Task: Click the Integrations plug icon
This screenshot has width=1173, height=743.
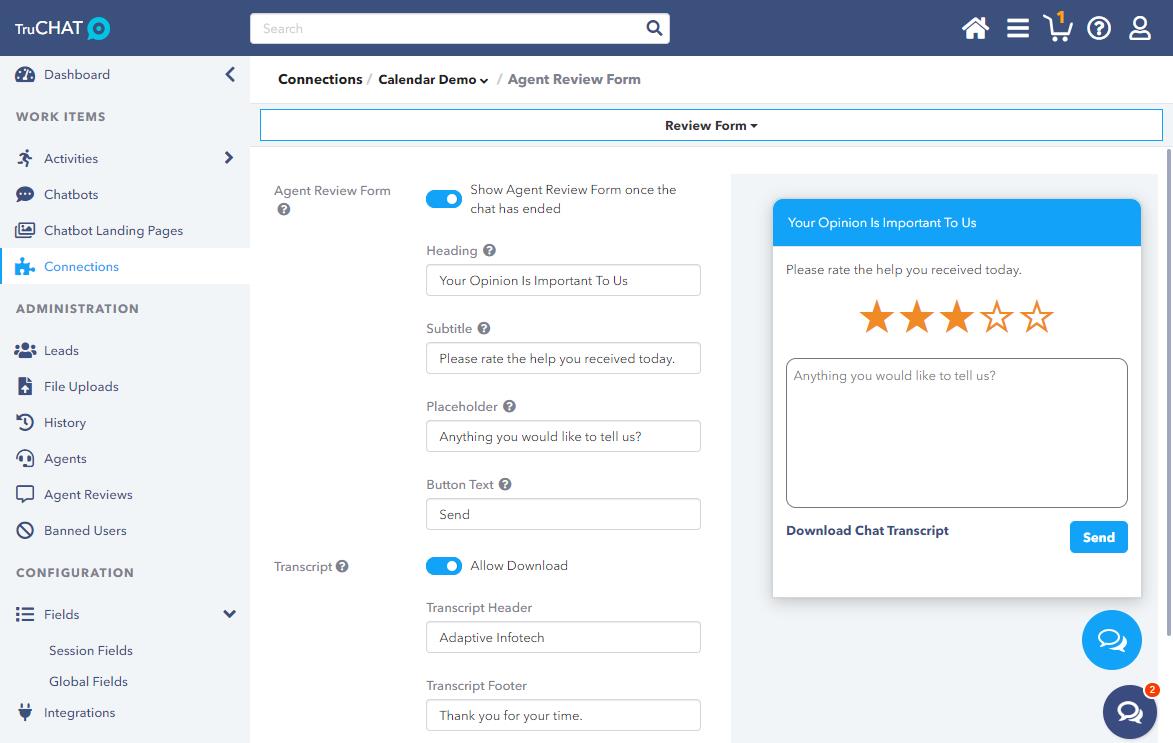Action: pyautogui.click(x=25, y=712)
